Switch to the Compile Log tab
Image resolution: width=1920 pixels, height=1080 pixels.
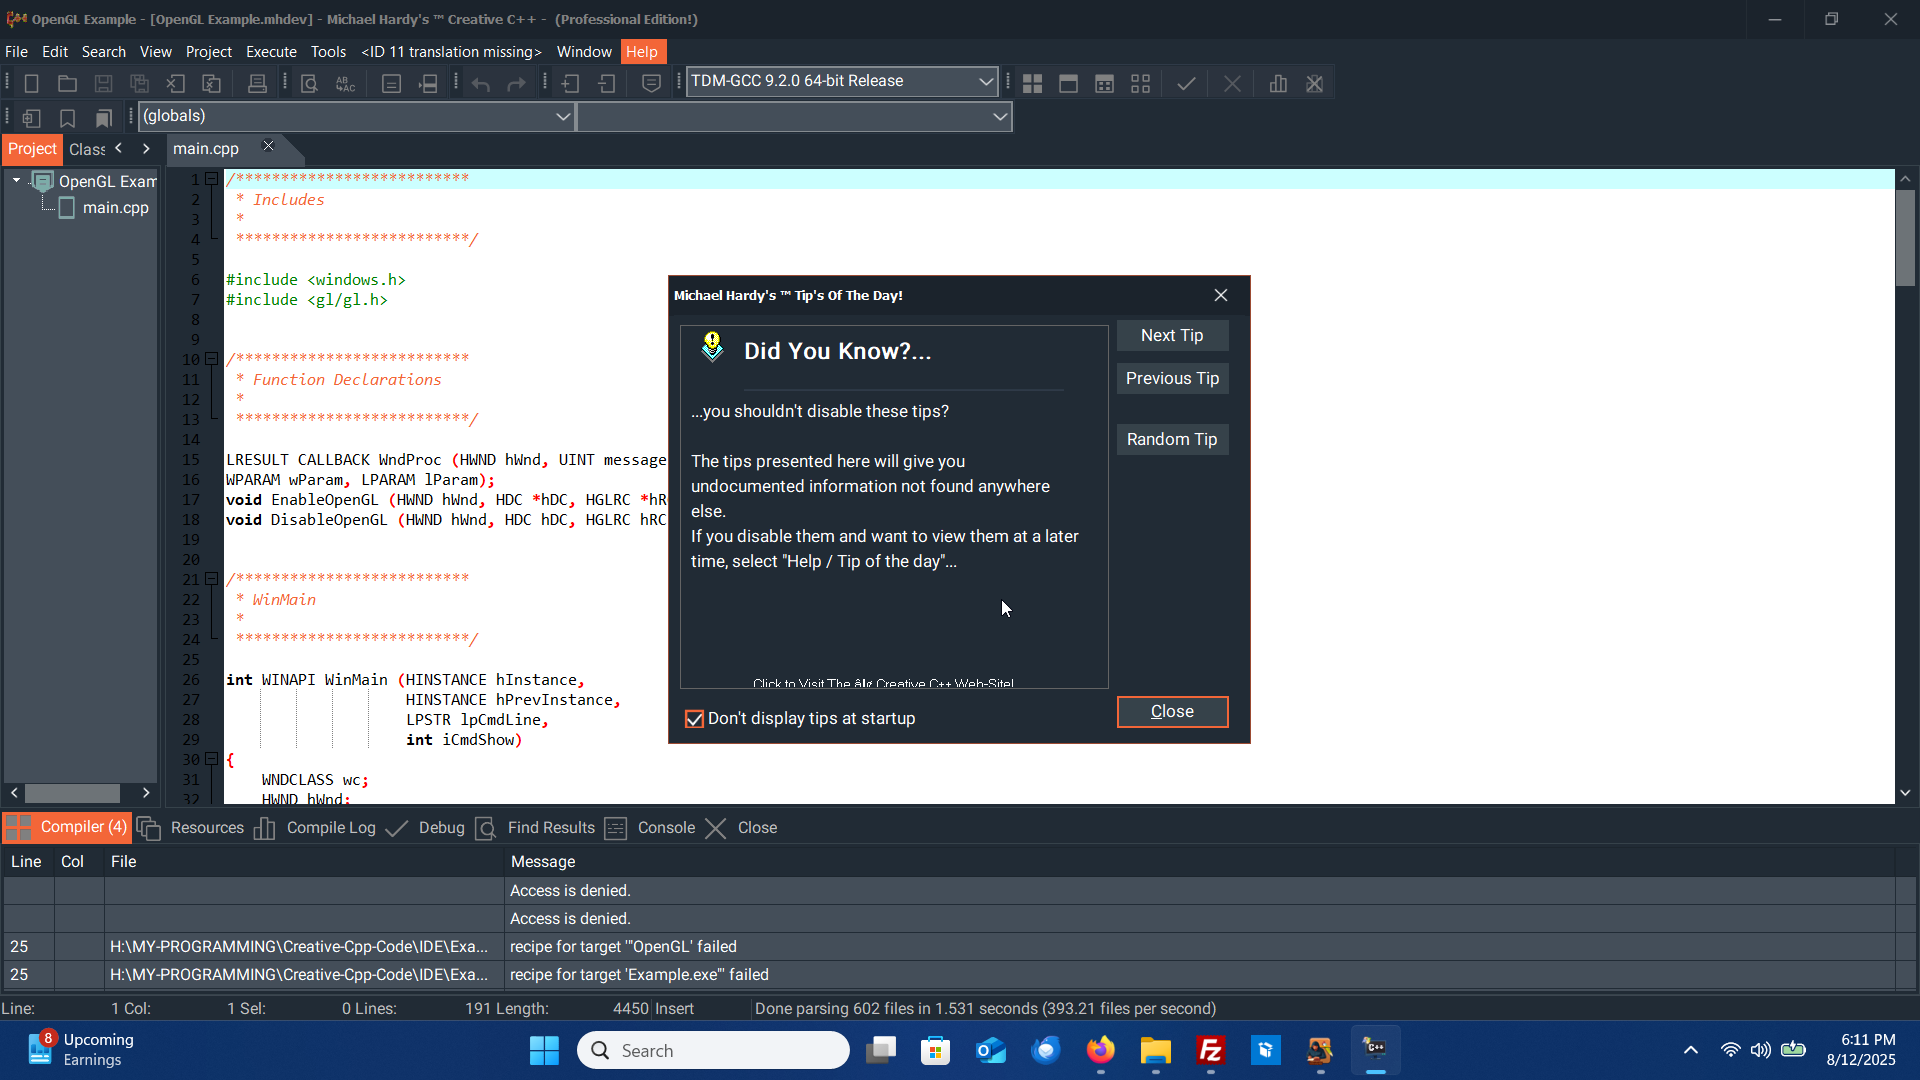click(x=330, y=828)
